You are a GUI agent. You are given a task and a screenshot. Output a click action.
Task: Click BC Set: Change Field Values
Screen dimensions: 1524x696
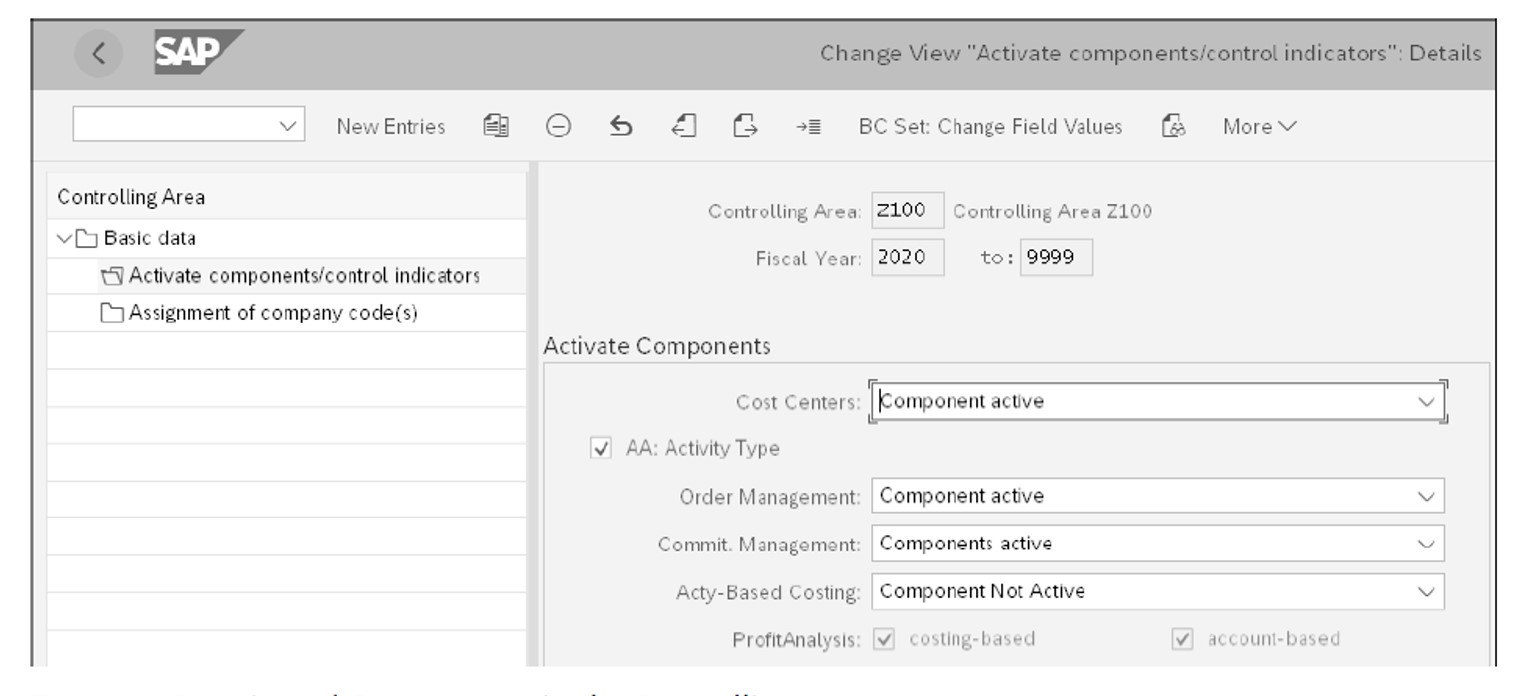point(990,126)
